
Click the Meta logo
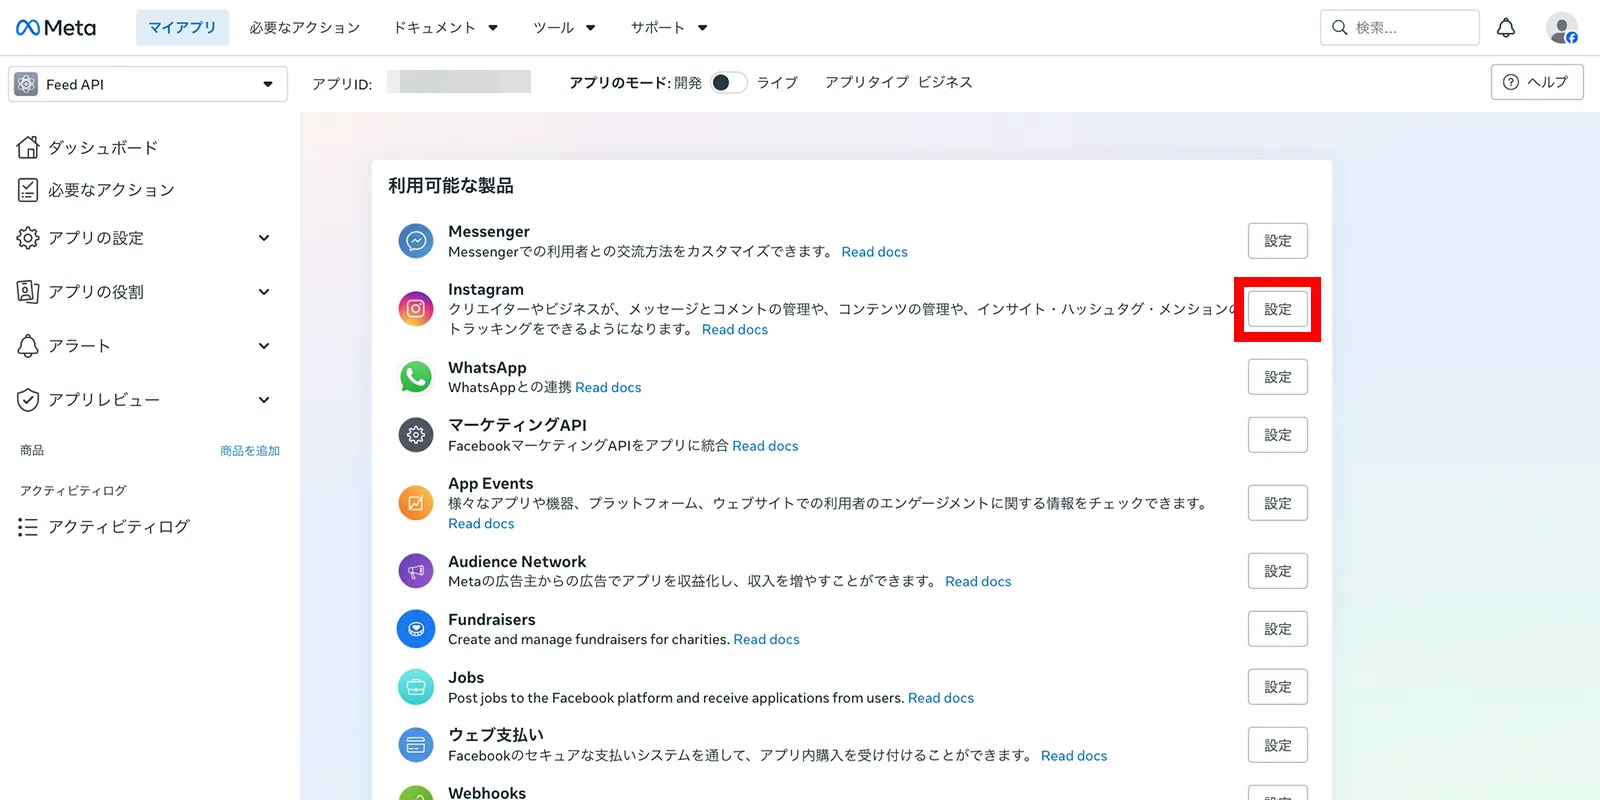pyautogui.click(x=56, y=28)
